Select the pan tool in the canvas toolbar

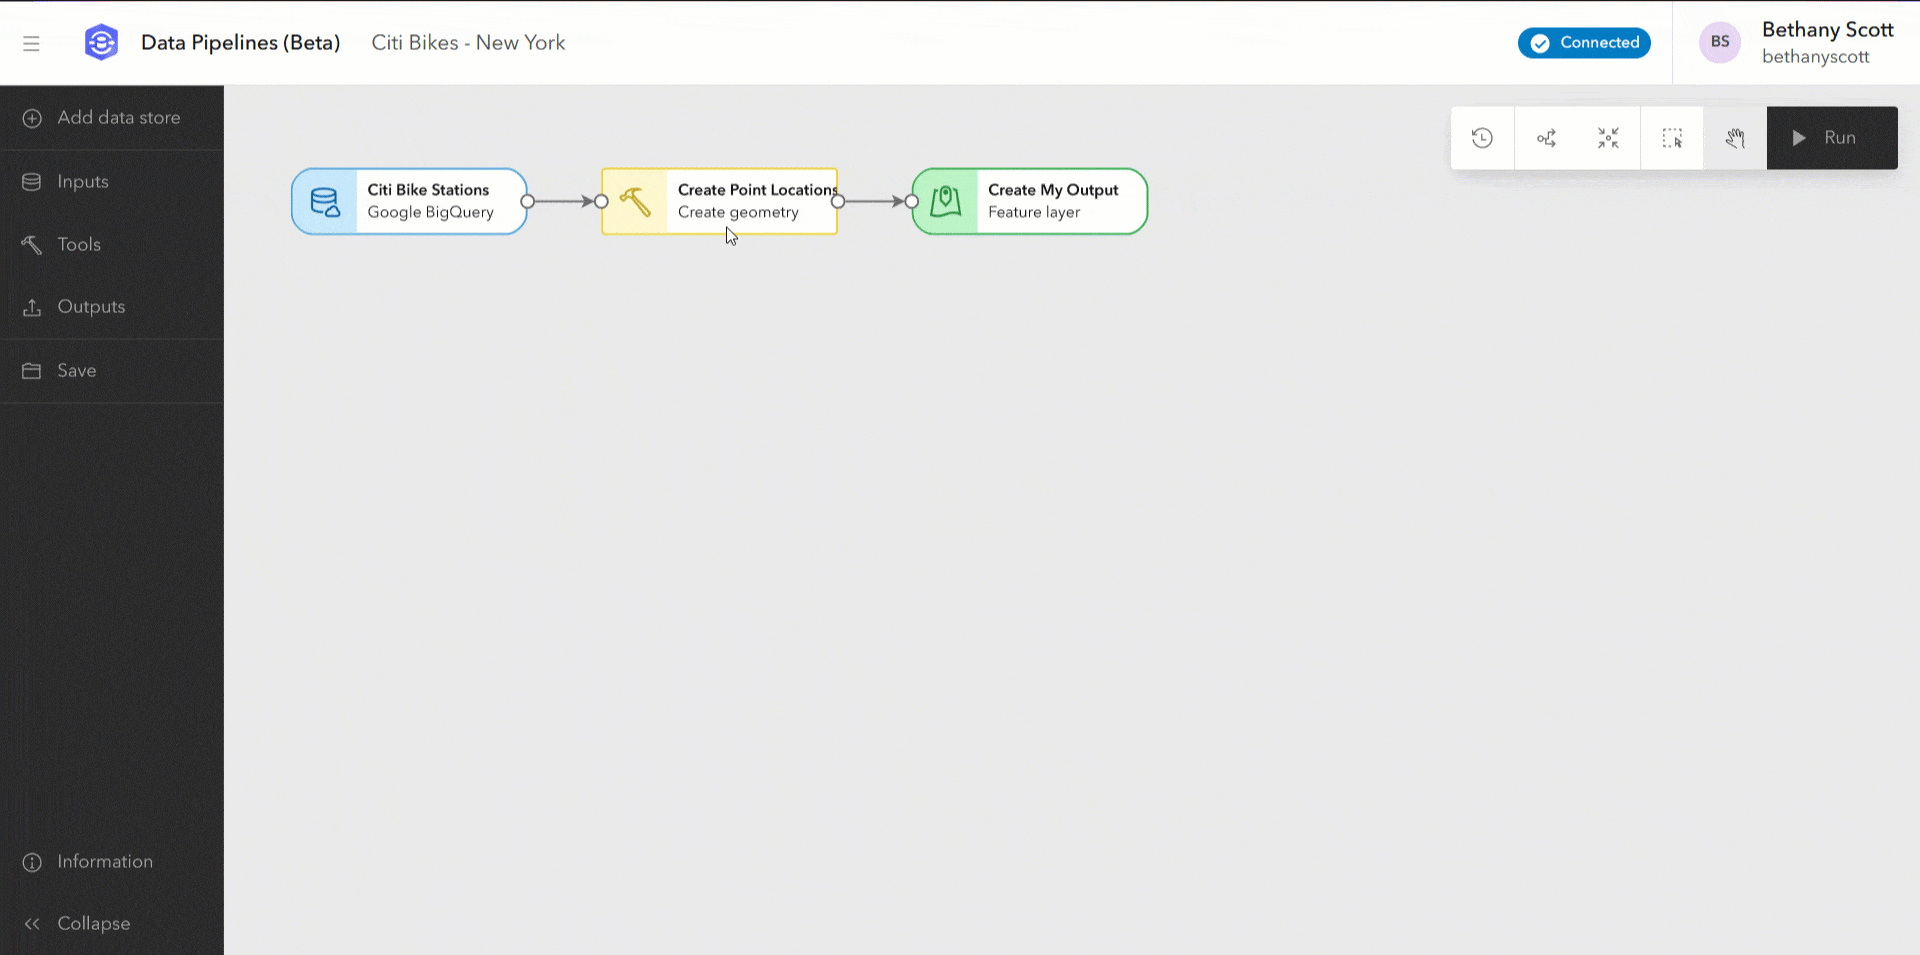tap(1735, 138)
